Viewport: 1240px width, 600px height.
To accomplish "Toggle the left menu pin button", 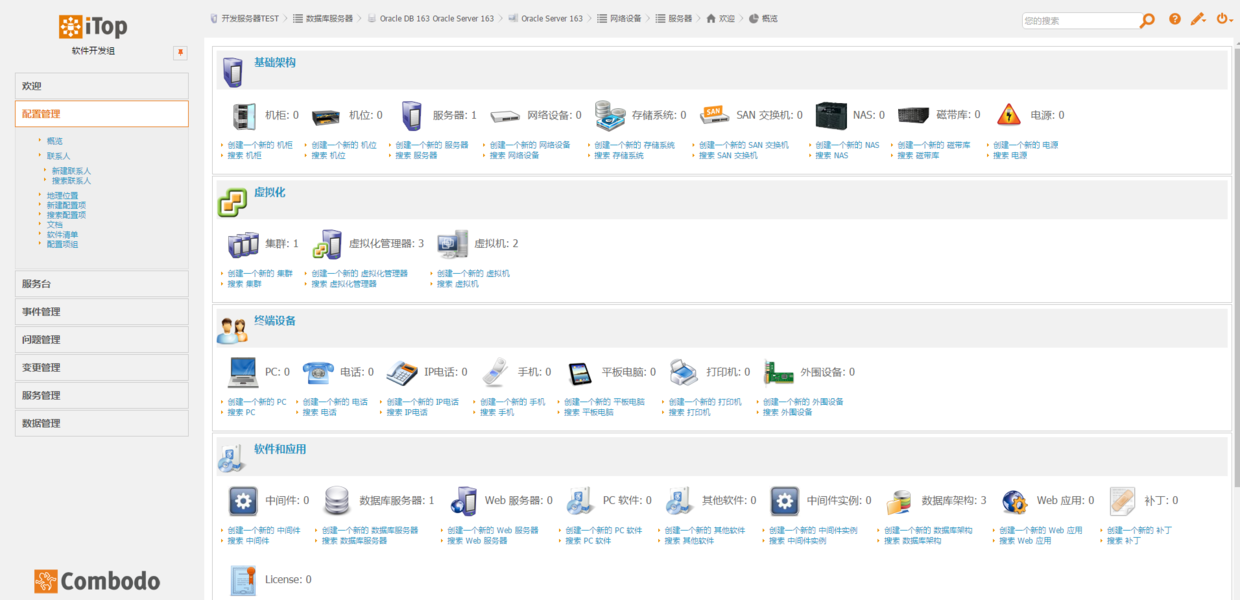I will [x=181, y=52].
